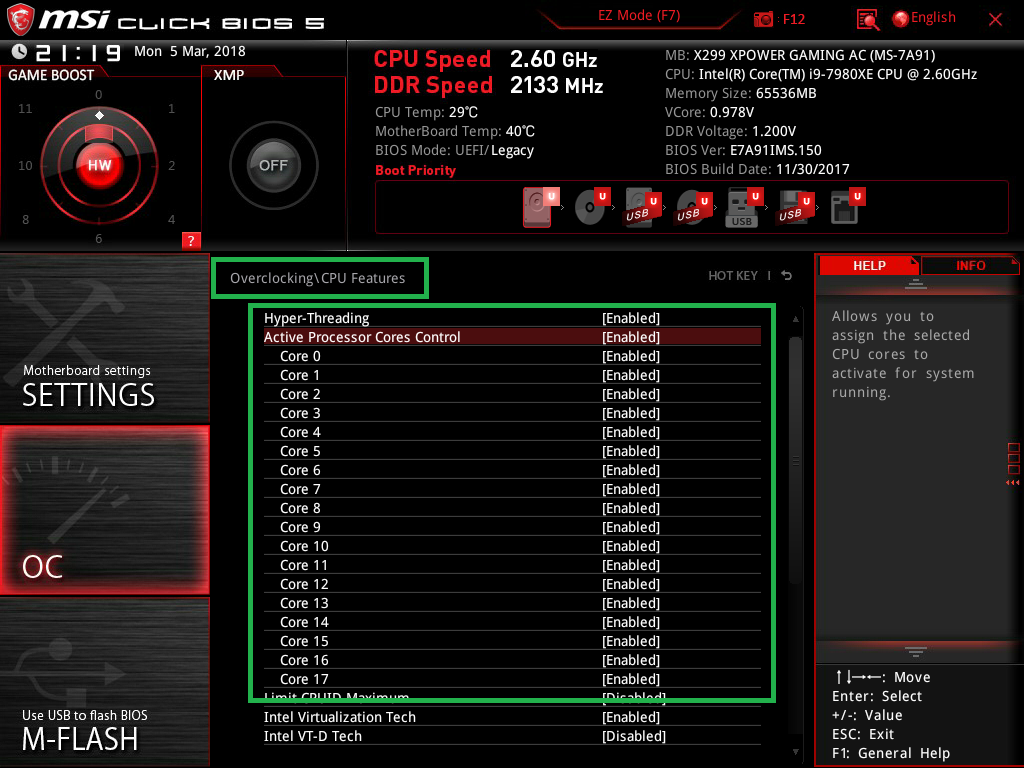1024x768 pixels.
Task: Select the Core 13 row label
Action: (x=304, y=603)
